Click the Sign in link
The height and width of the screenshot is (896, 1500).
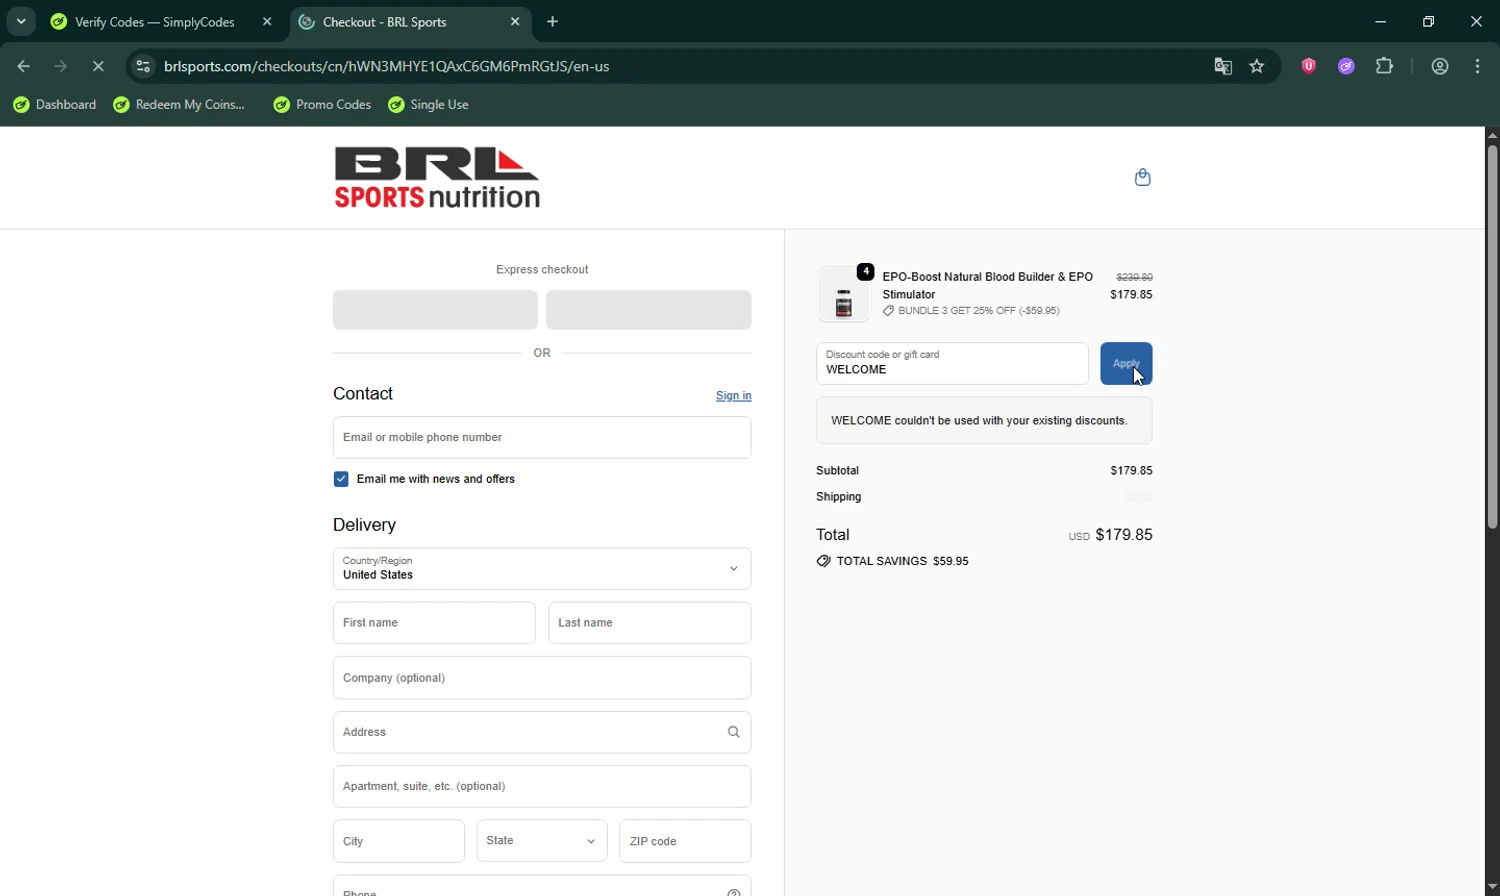pos(733,396)
